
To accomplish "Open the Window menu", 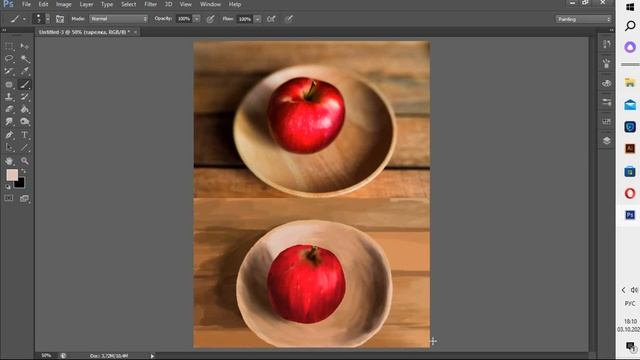I will (210, 4).
